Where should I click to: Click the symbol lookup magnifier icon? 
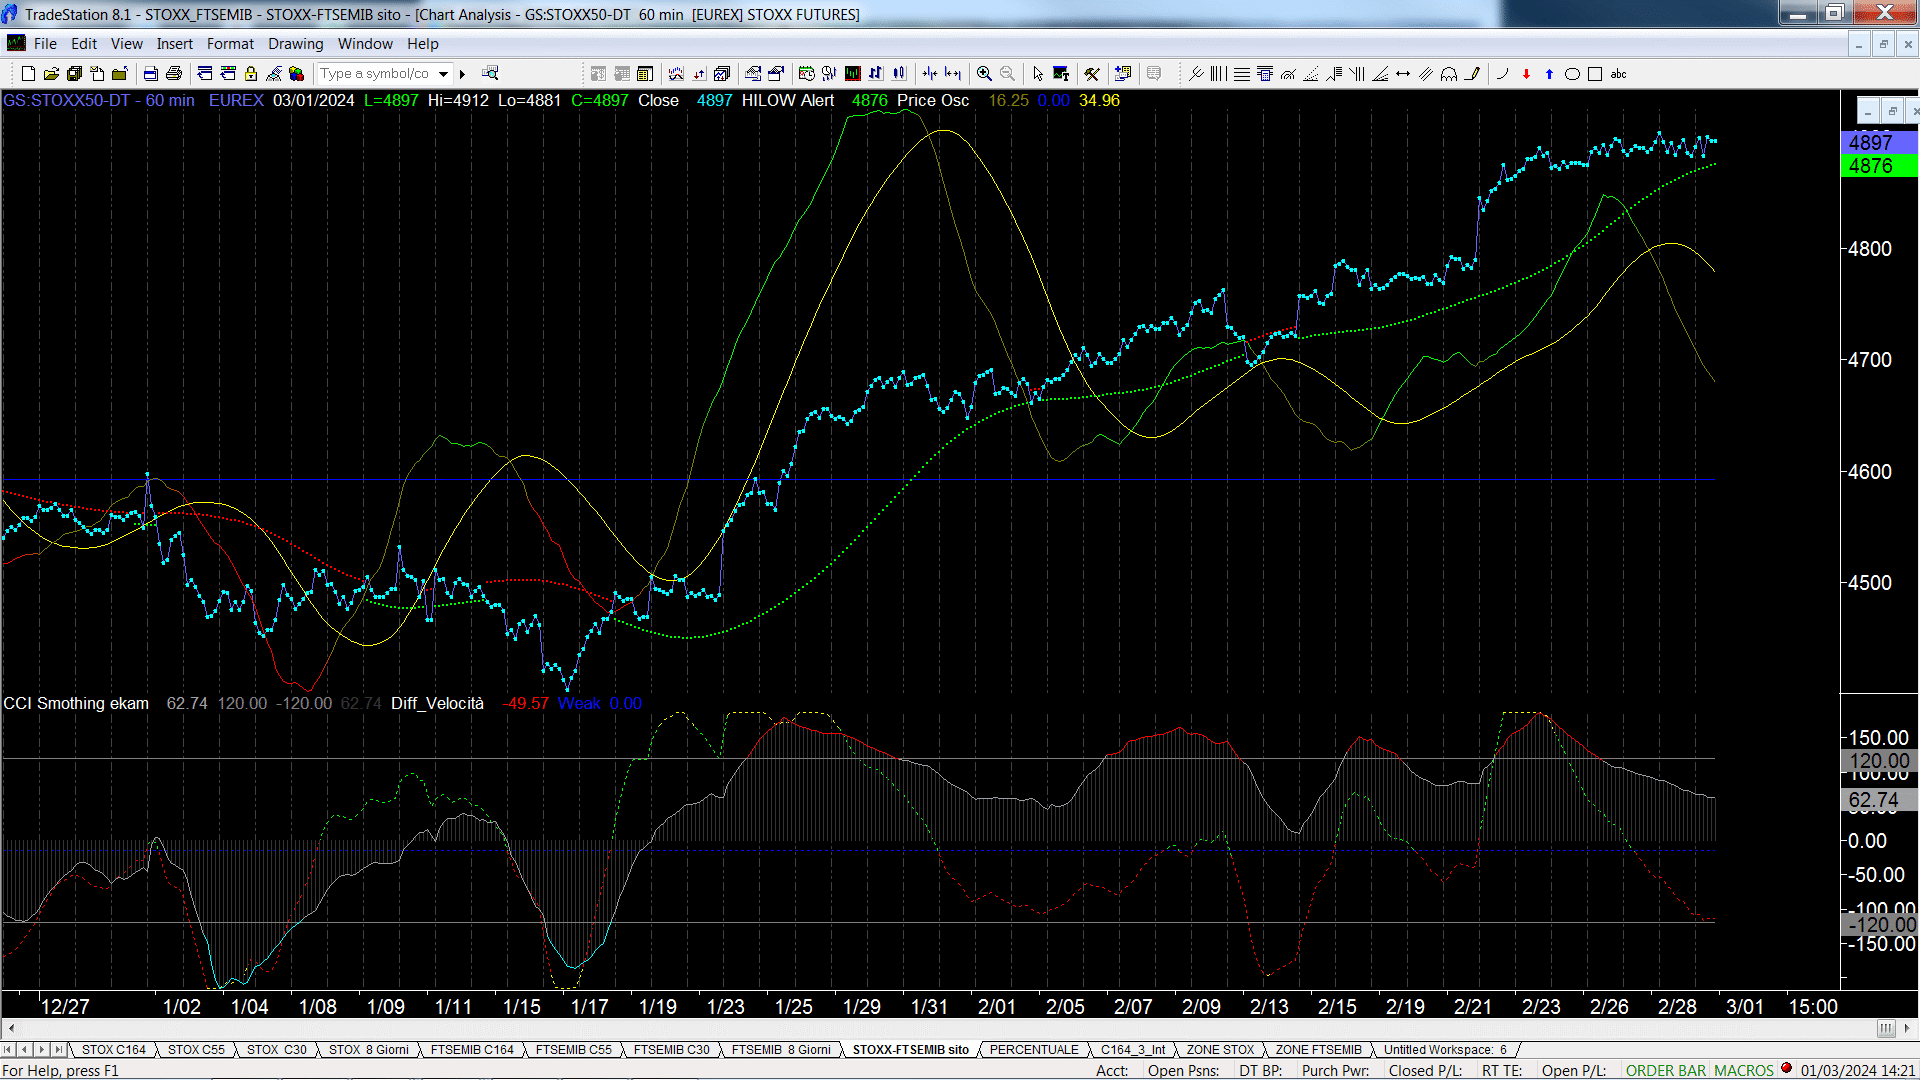(490, 73)
